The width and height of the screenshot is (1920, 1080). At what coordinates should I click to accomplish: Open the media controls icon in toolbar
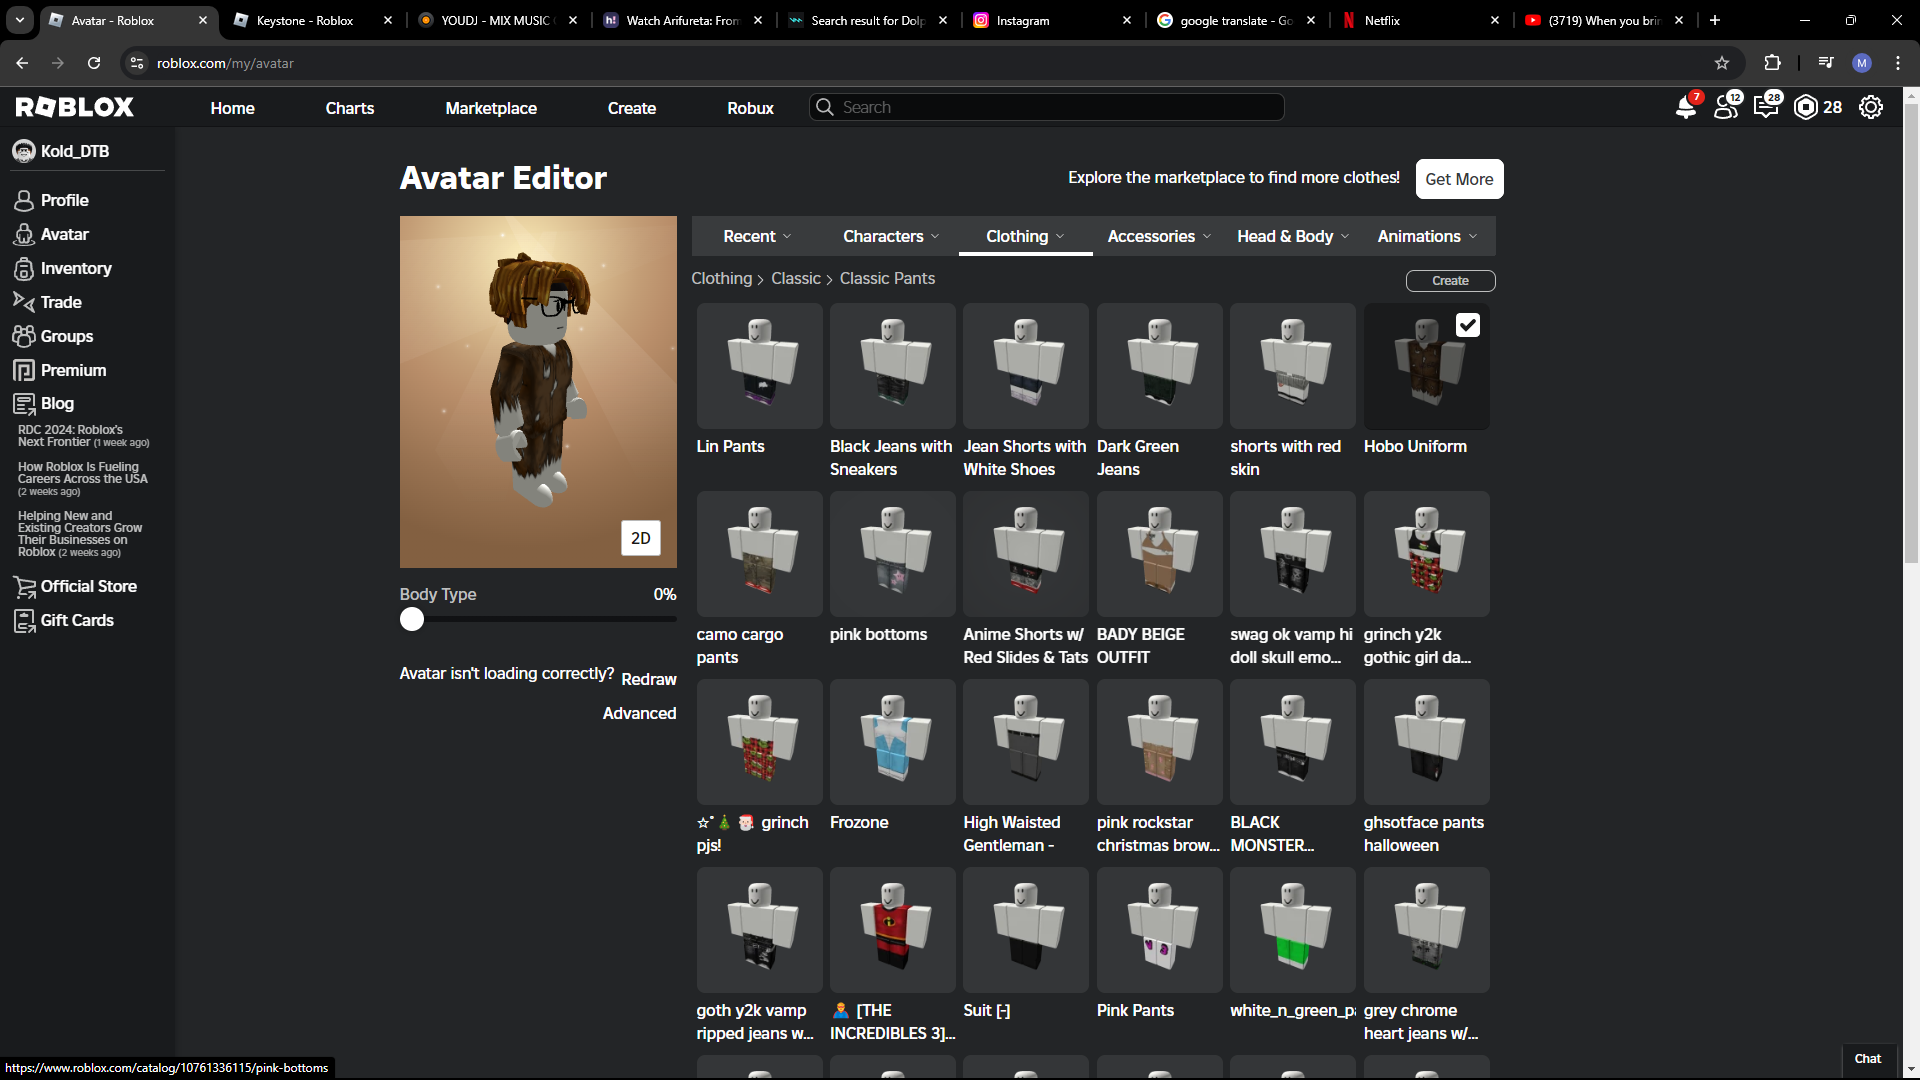click(x=1826, y=63)
